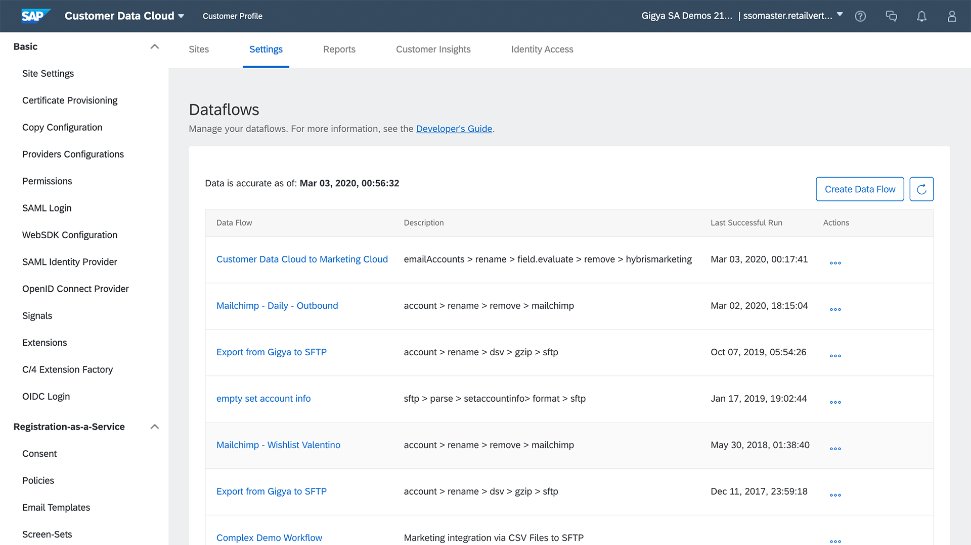This screenshot has width=971, height=545.
Task: Open actions menu for Mailchimp - Daily - Outbound
Action: coord(835,309)
